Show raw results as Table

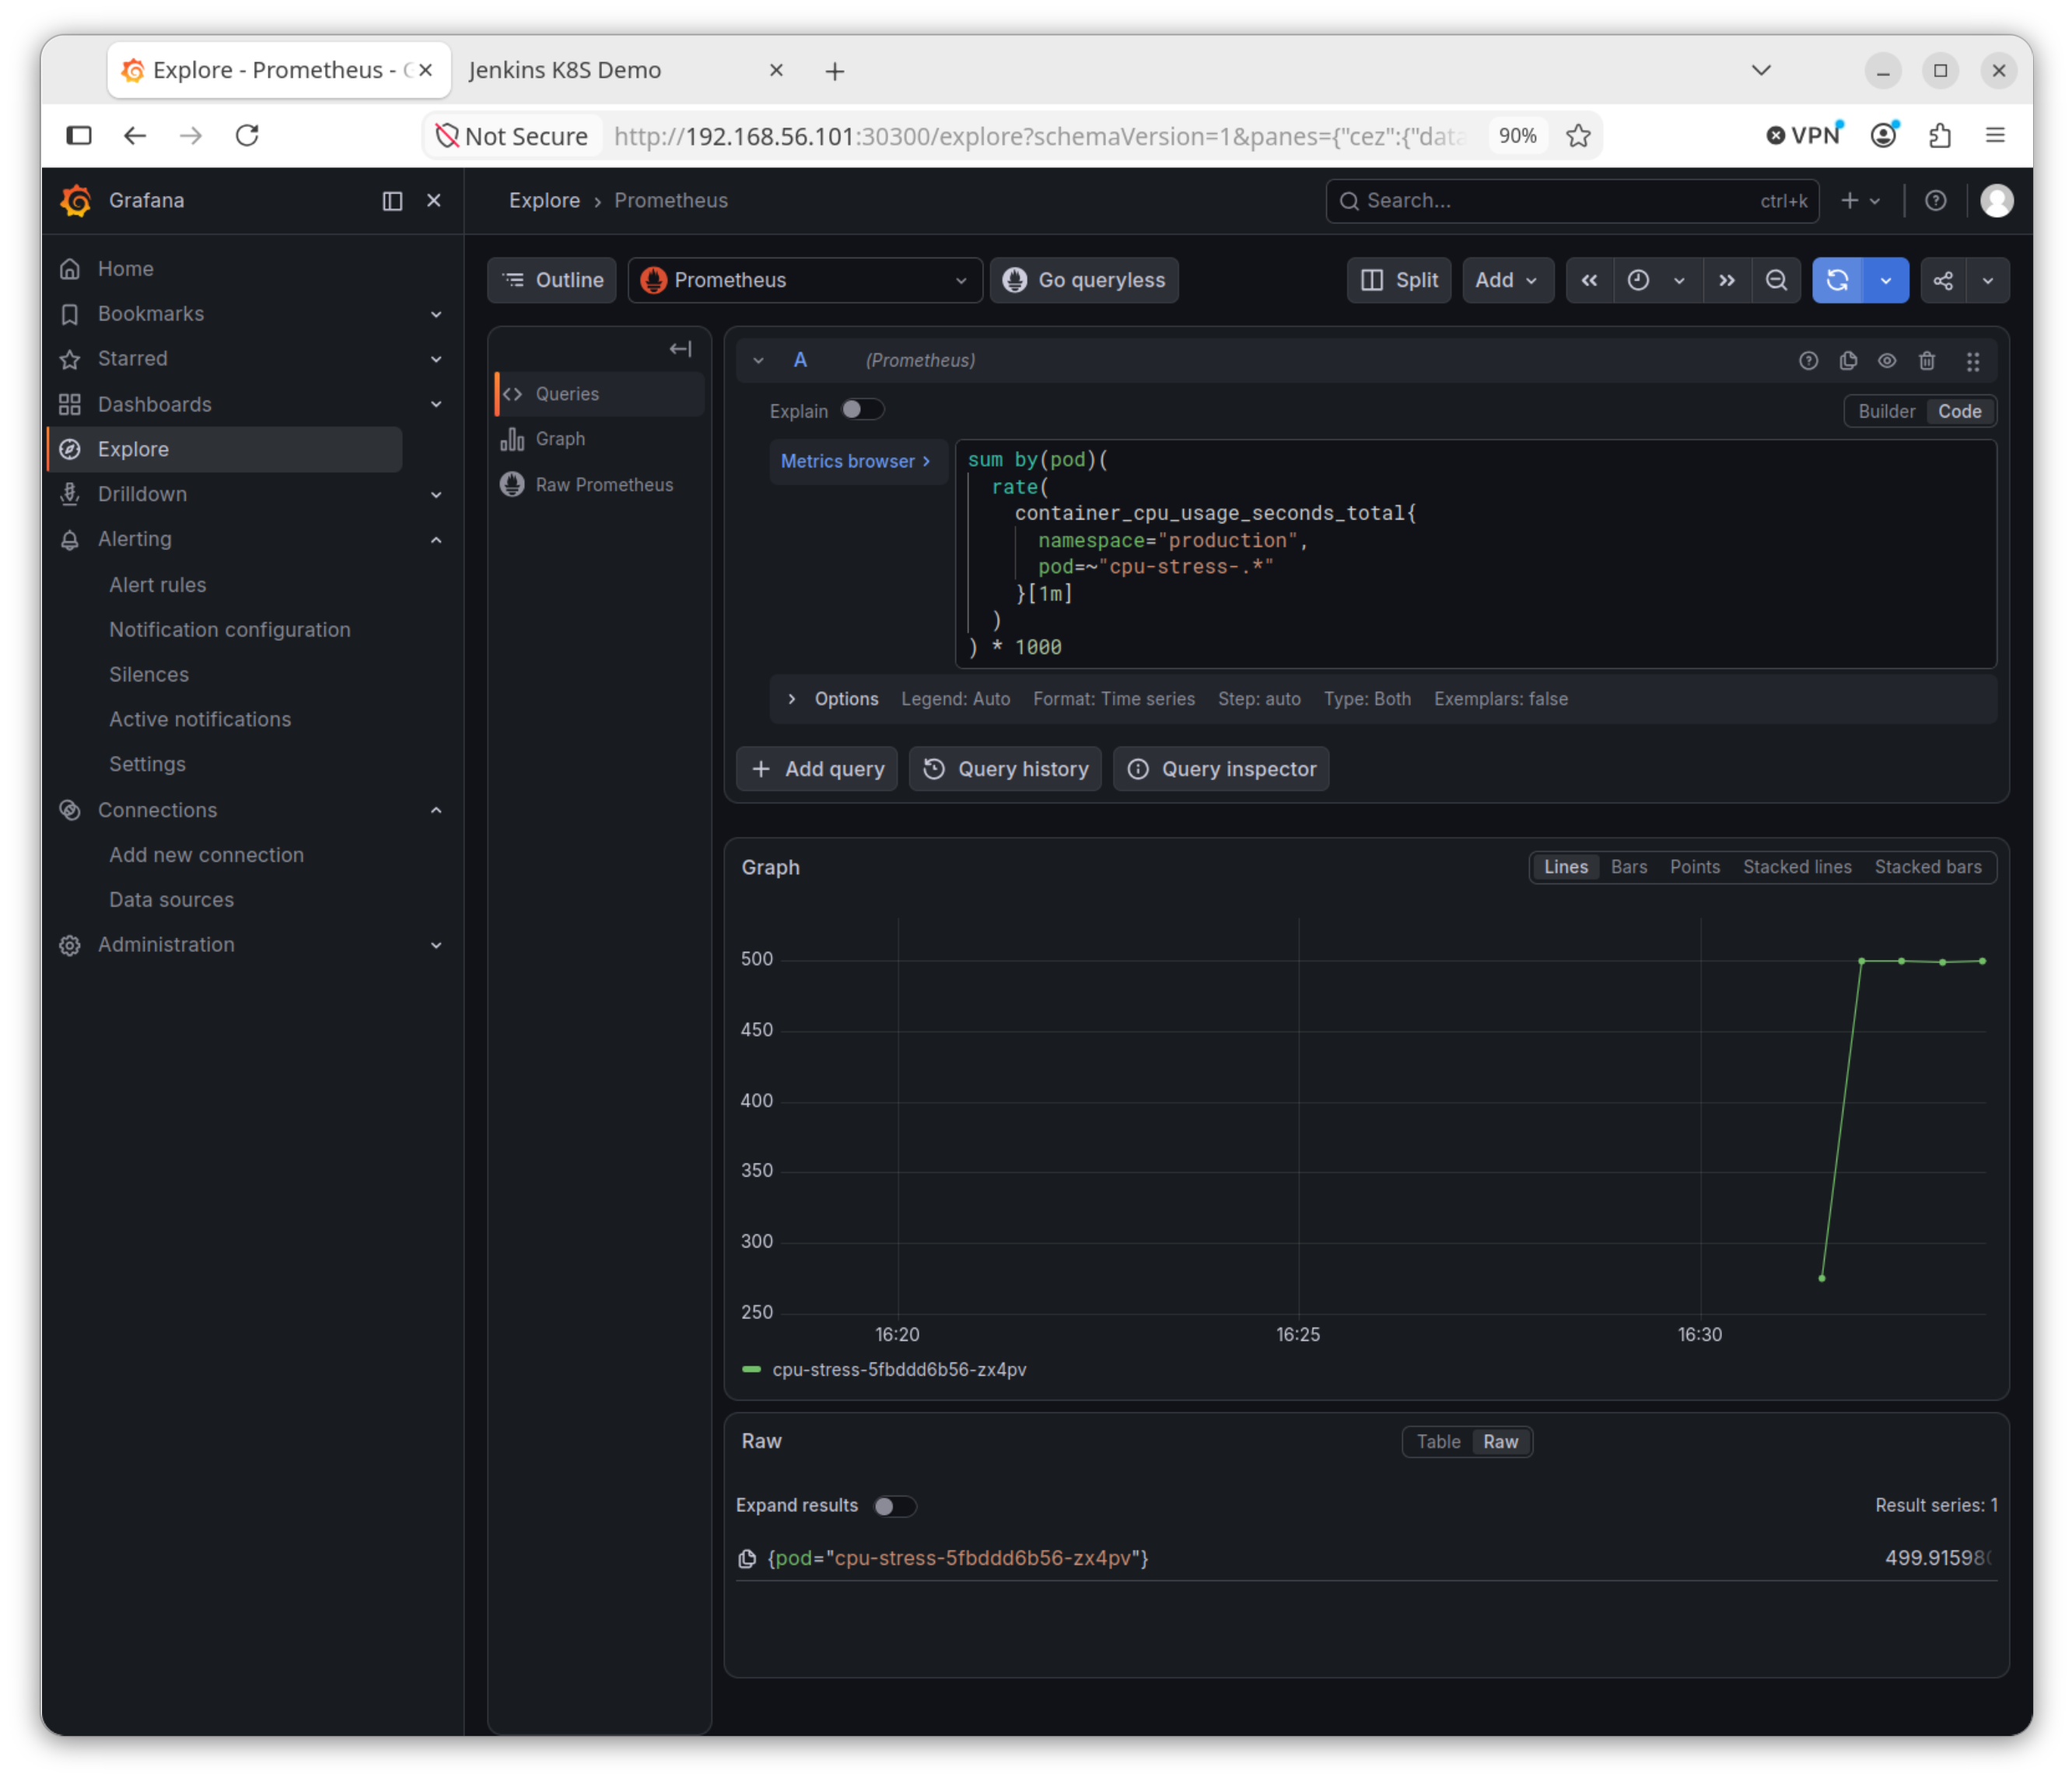pyautogui.click(x=1438, y=1442)
